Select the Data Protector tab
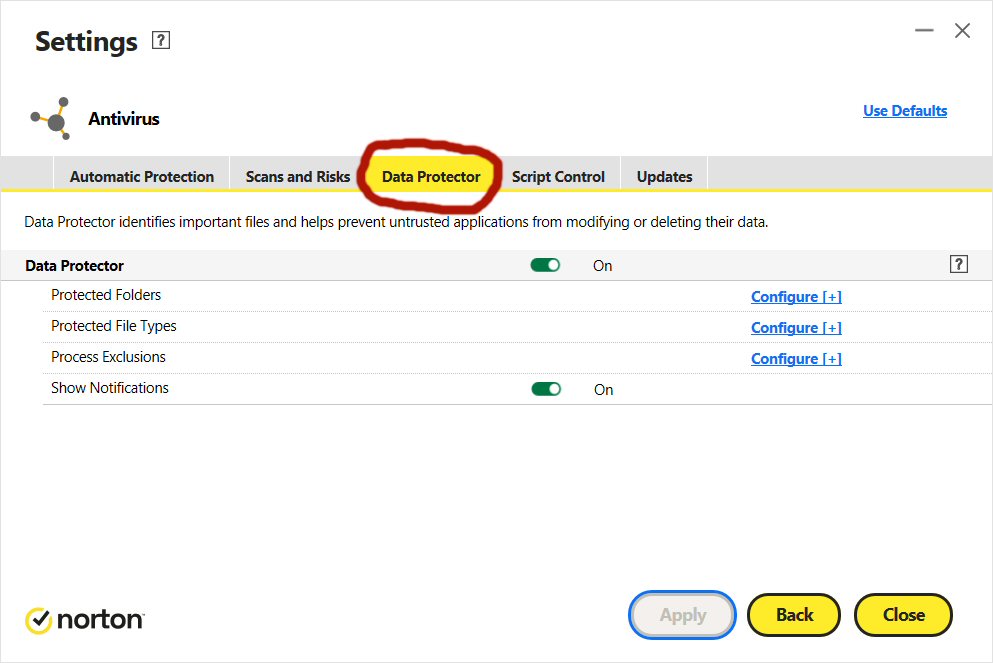993x663 pixels. click(x=431, y=176)
